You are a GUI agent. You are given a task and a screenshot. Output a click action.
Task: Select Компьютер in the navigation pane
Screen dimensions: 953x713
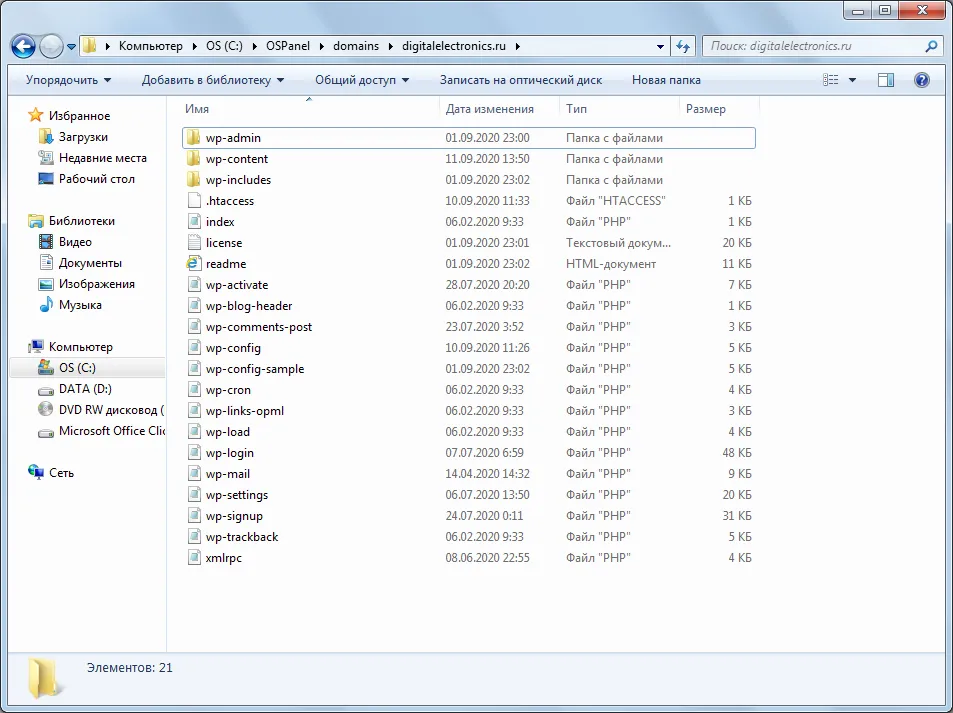pos(80,347)
